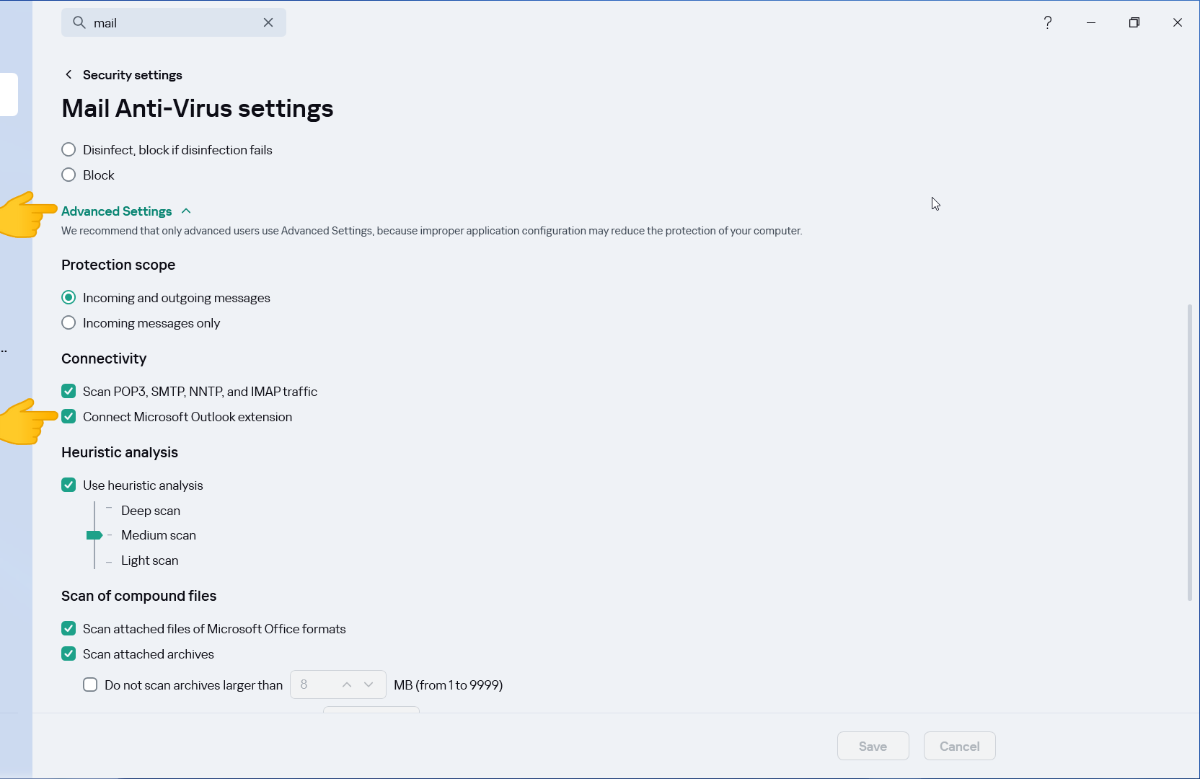Enable Do not scan archives larger than
Image resolution: width=1200 pixels, height=779 pixels.
91,685
